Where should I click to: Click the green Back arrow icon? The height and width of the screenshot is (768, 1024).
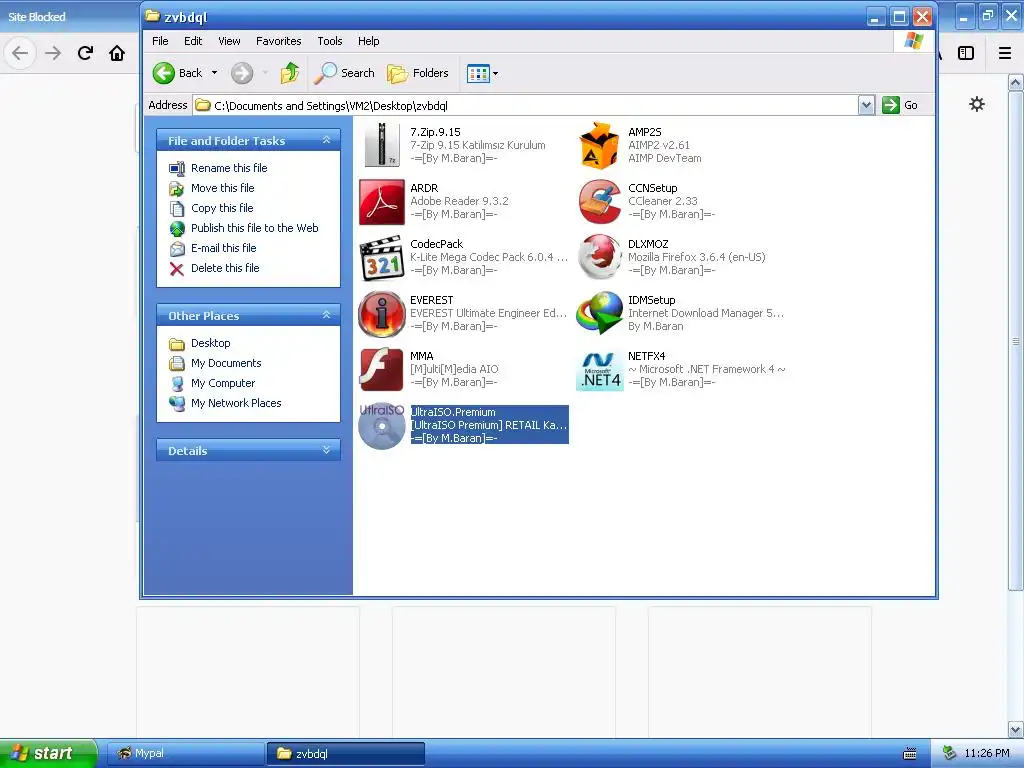(164, 73)
